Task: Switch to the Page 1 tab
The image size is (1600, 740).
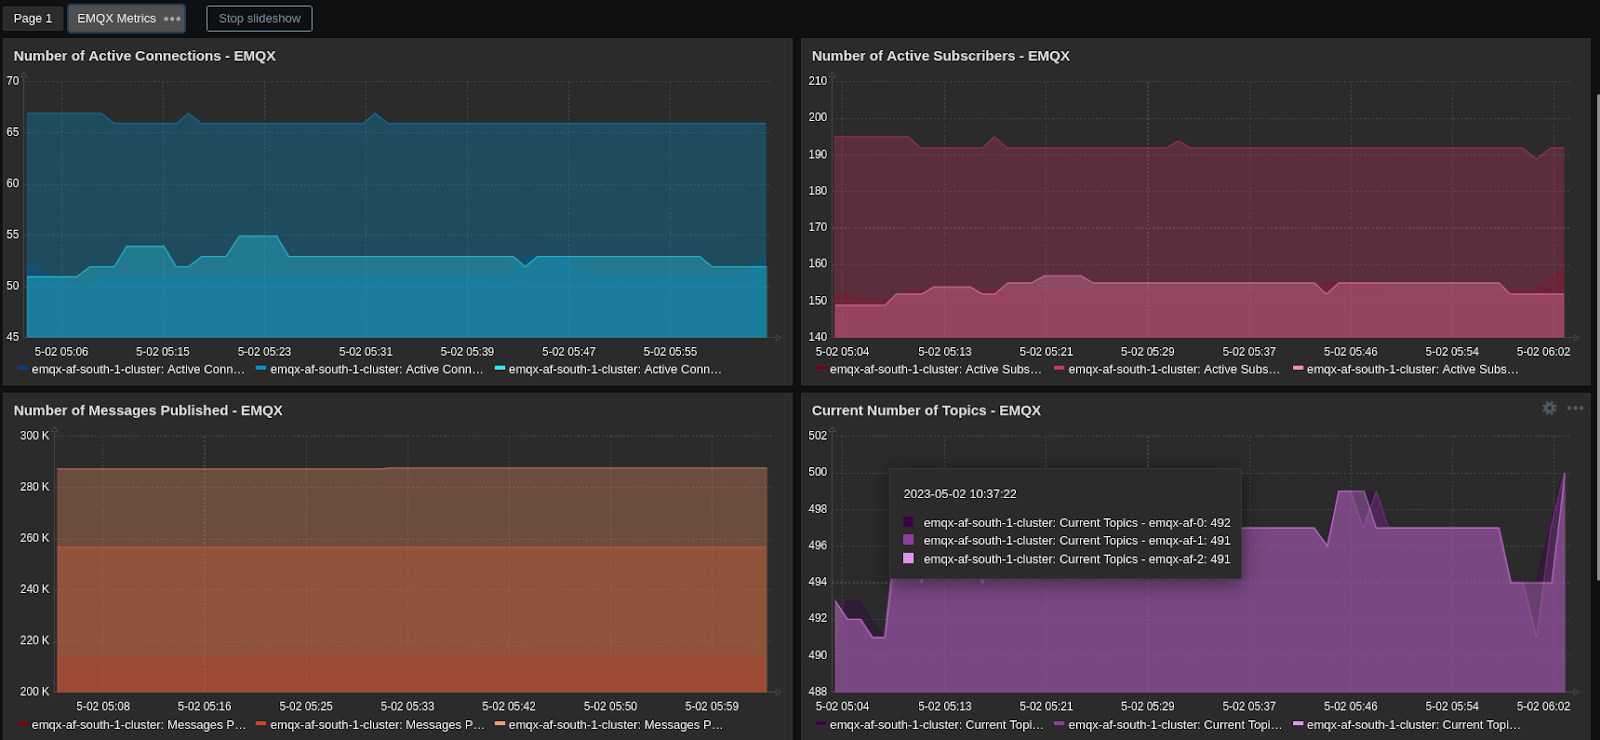Action: (33, 18)
